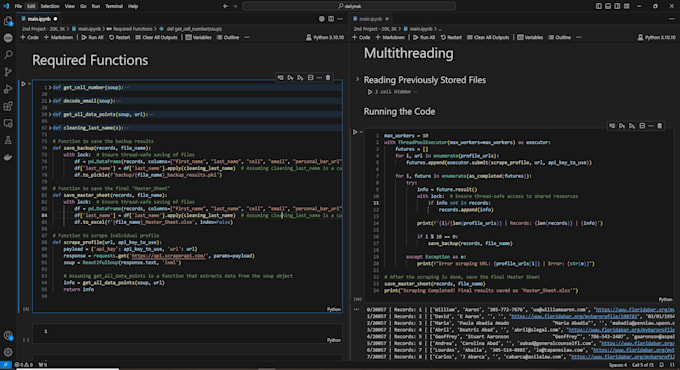This screenshot has width=680, height=370.
Task: Go forward with the navigation arrow
Action: tap(235, 6)
